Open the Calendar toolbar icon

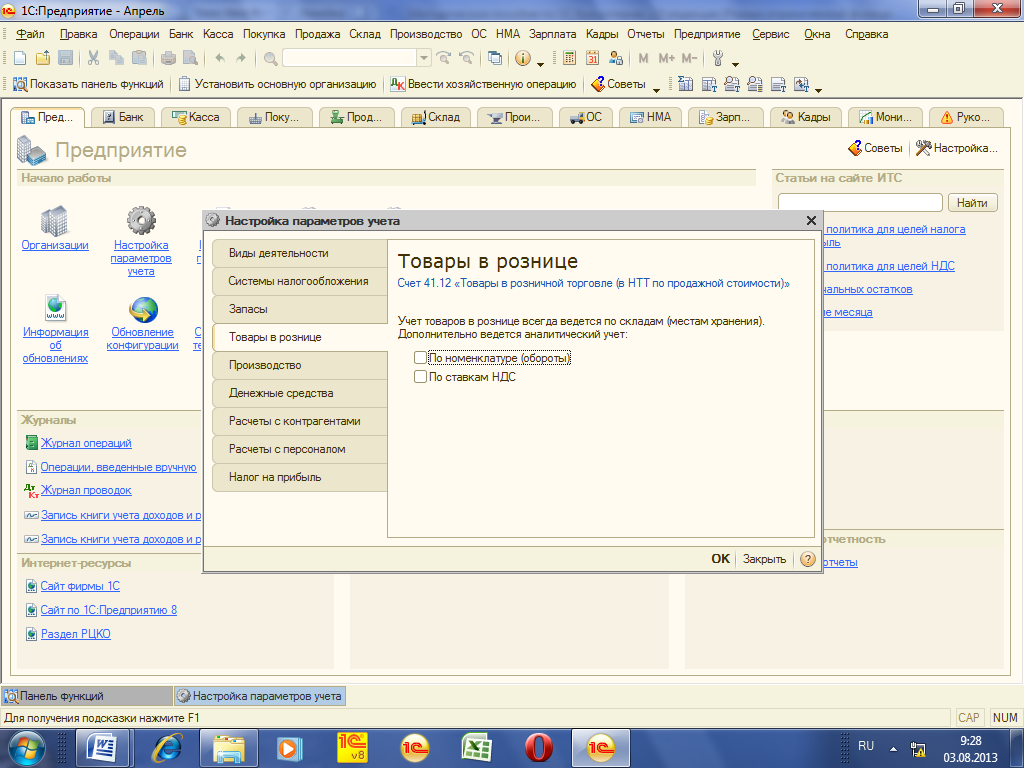[592, 58]
